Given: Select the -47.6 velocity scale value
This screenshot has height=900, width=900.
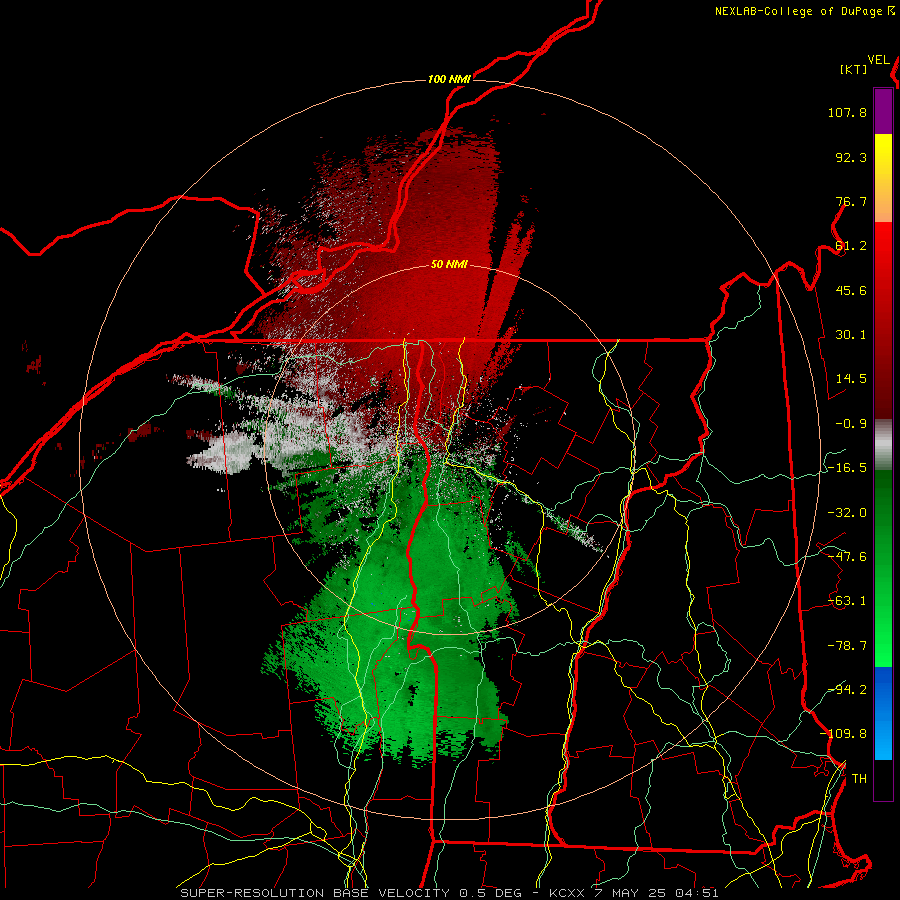Looking at the screenshot, I should pyautogui.click(x=847, y=557).
